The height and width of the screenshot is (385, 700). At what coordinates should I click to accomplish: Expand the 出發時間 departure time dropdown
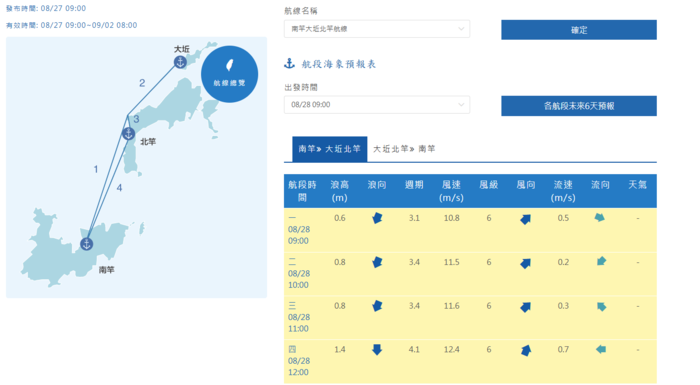pyautogui.click(x=377, y=105)
